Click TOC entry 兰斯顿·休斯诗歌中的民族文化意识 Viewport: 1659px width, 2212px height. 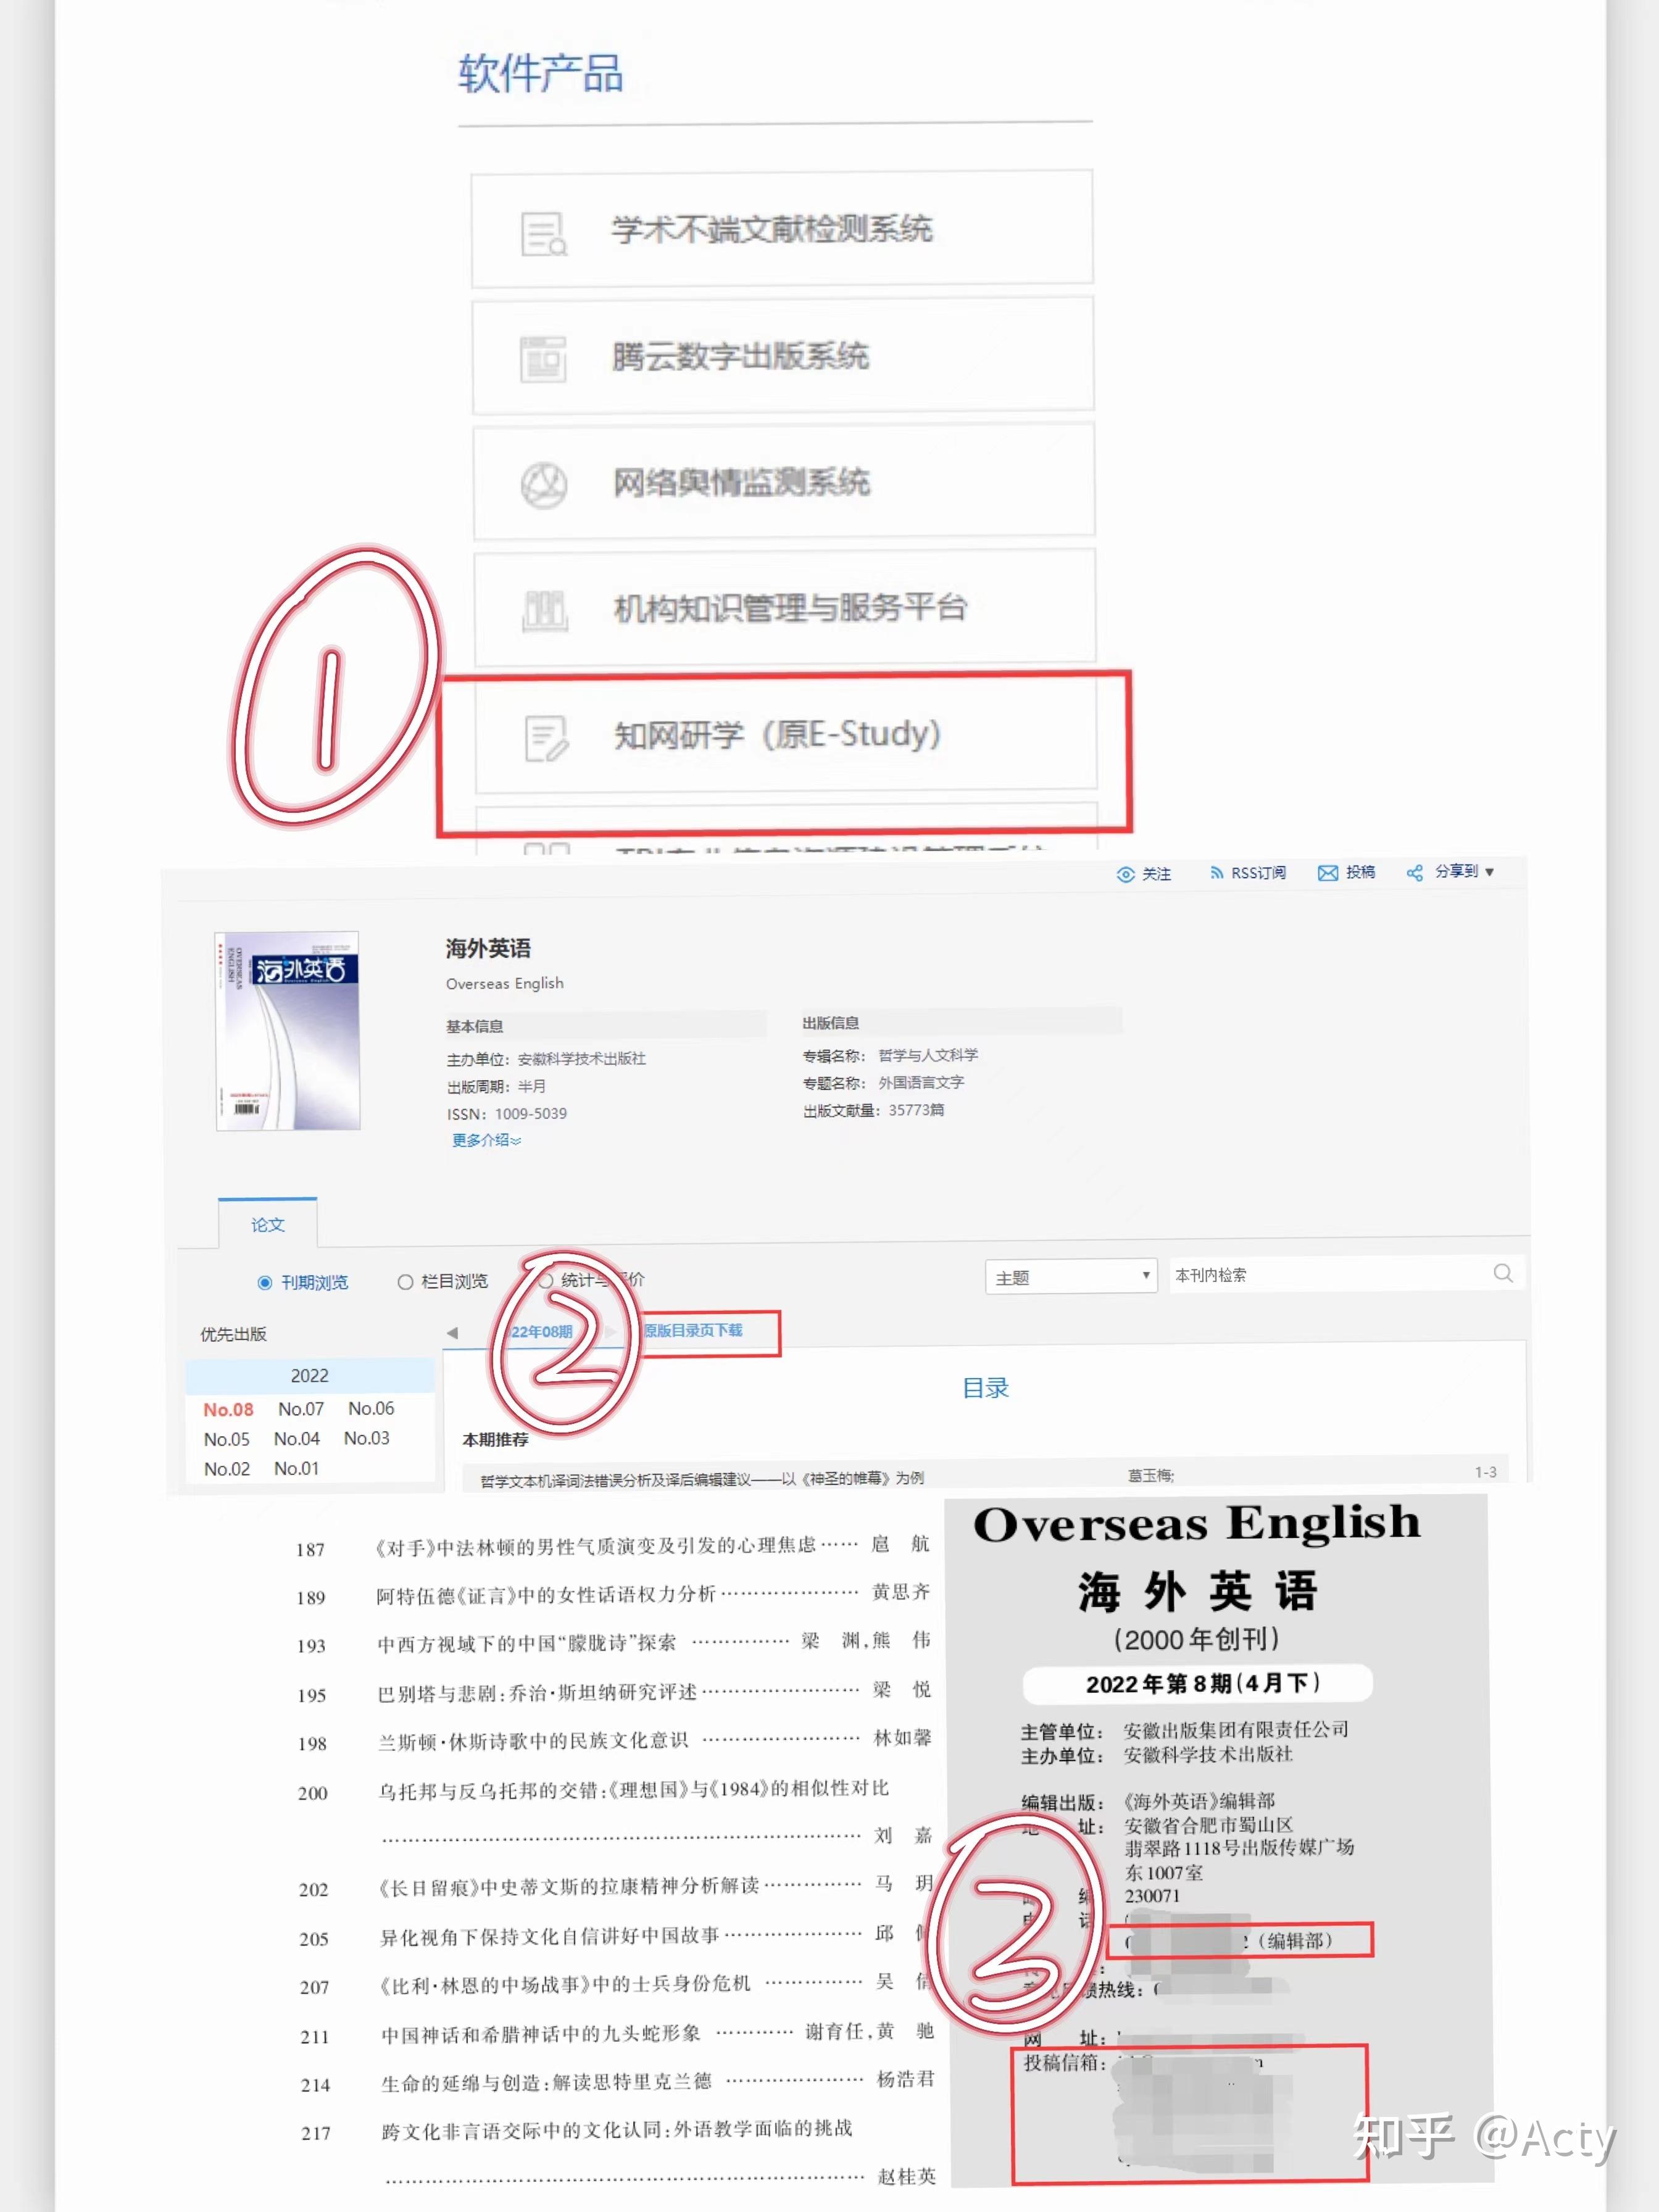(x=533, y=1741)
